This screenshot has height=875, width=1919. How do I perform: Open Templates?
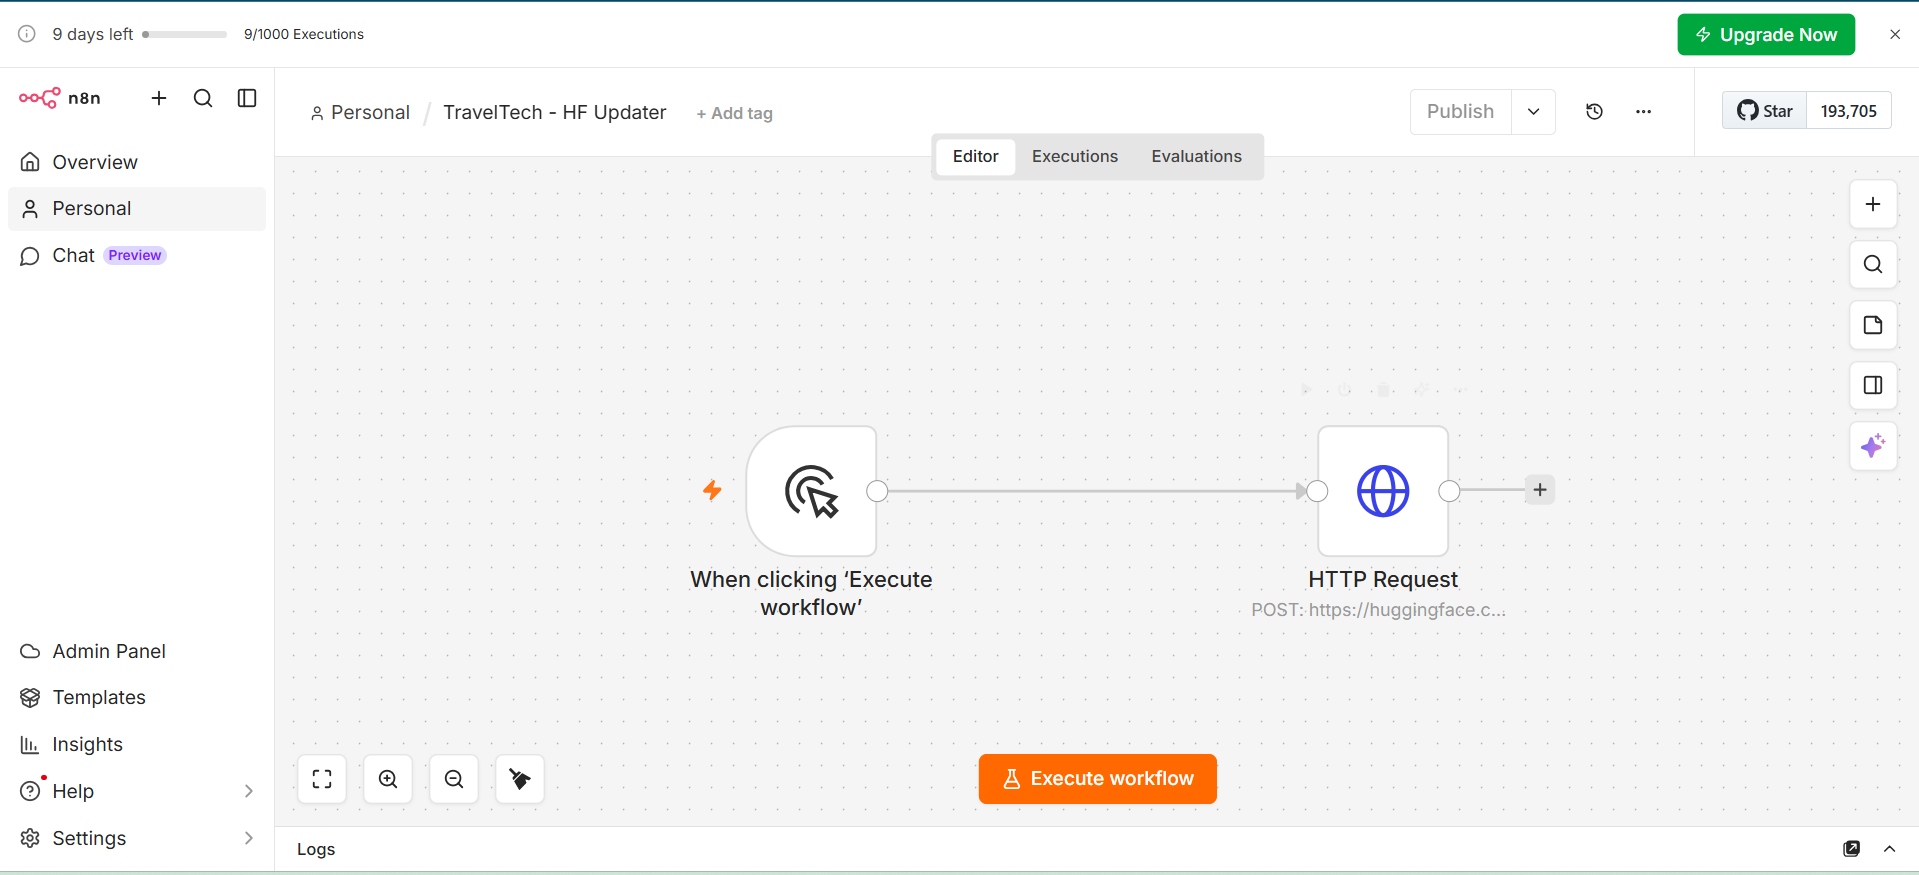coord(137,698)
